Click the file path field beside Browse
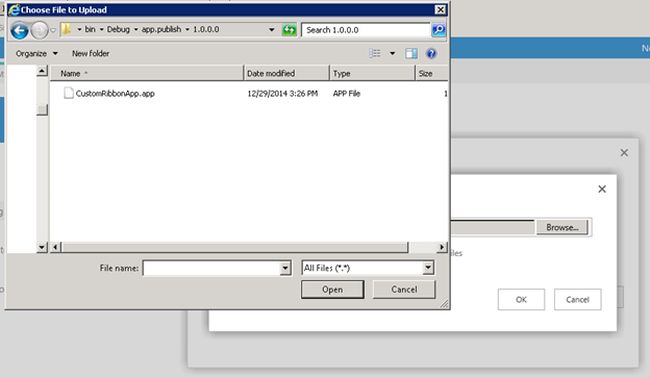This screenshot has height=378, width=650. (492, 228)
